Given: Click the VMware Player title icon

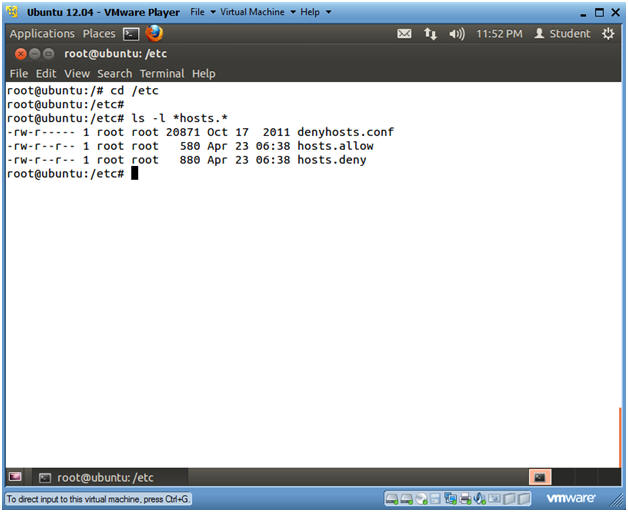Looking at the screenshot, I should pyautogui.click(x=12, y=12).
